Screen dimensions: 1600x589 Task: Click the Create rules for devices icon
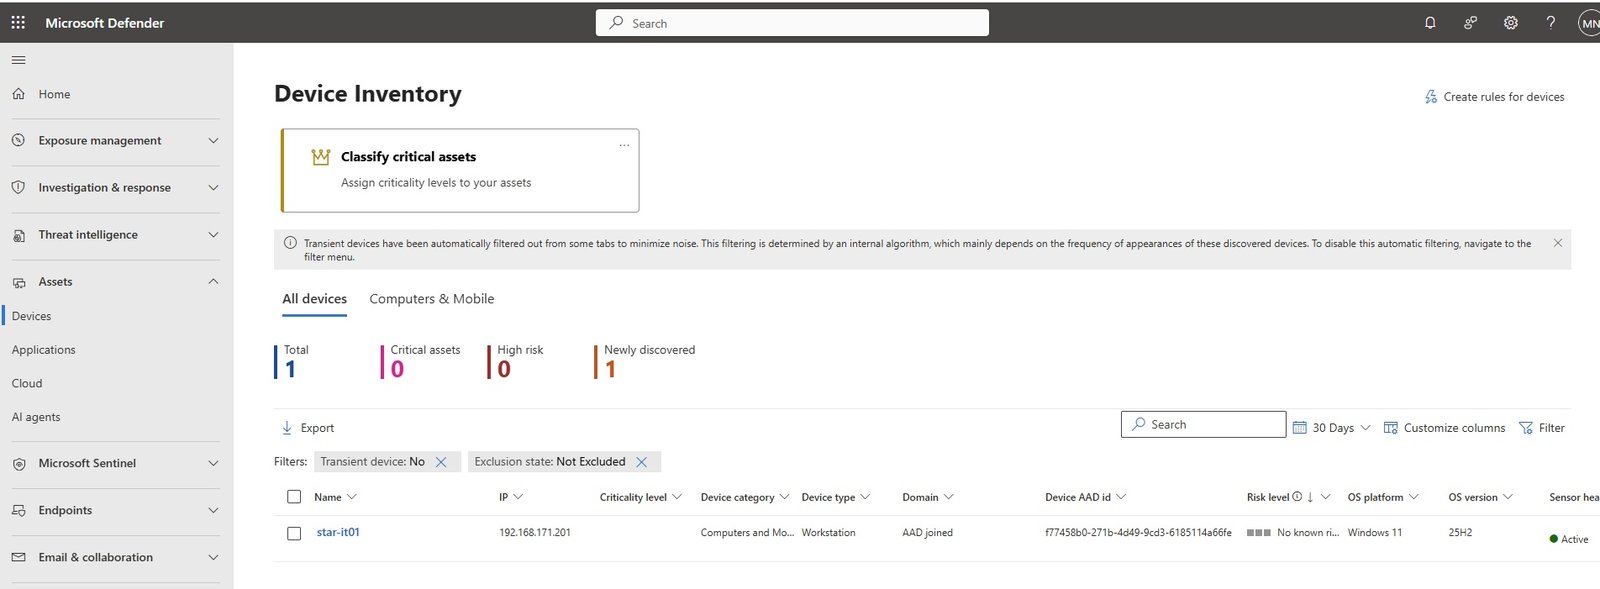pyautogui.click(x=1431, y=97)
